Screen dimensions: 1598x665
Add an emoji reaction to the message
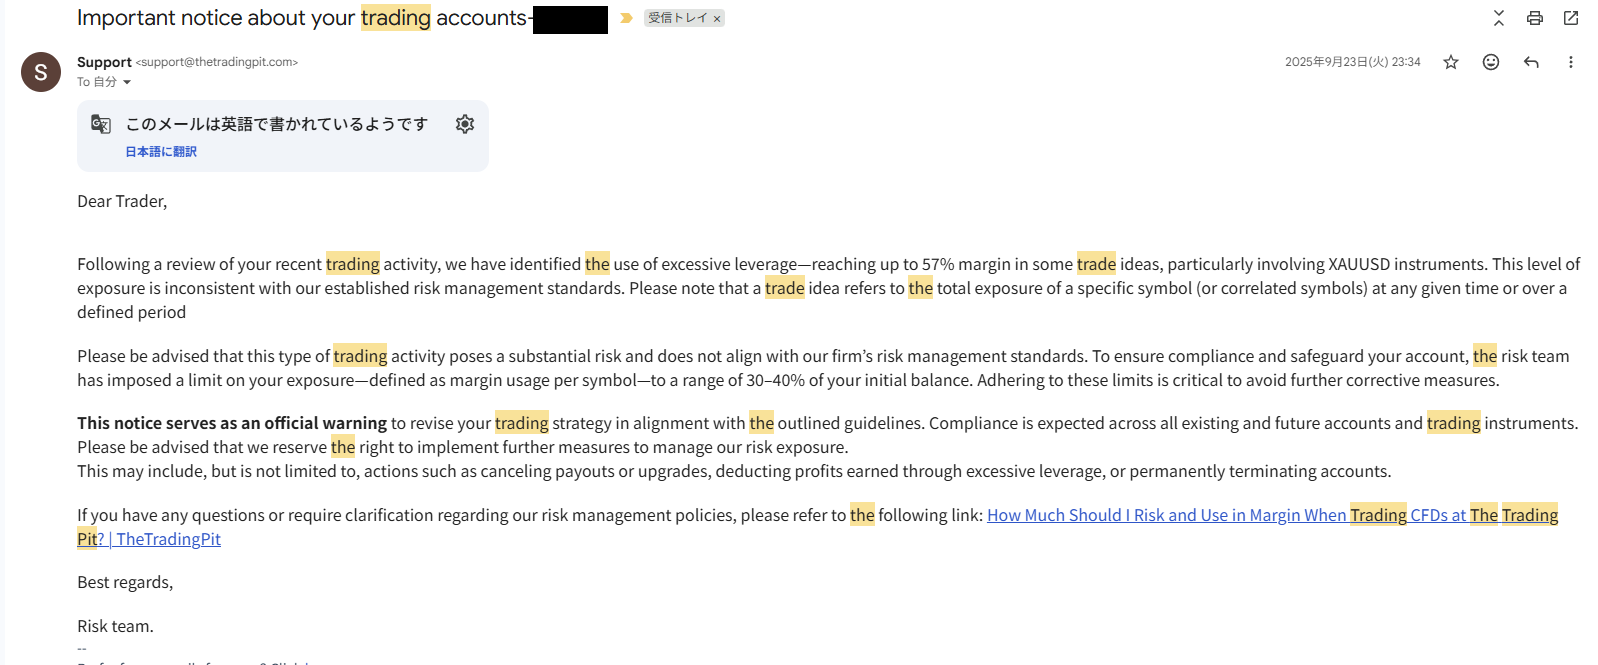tap(1490, 62)
